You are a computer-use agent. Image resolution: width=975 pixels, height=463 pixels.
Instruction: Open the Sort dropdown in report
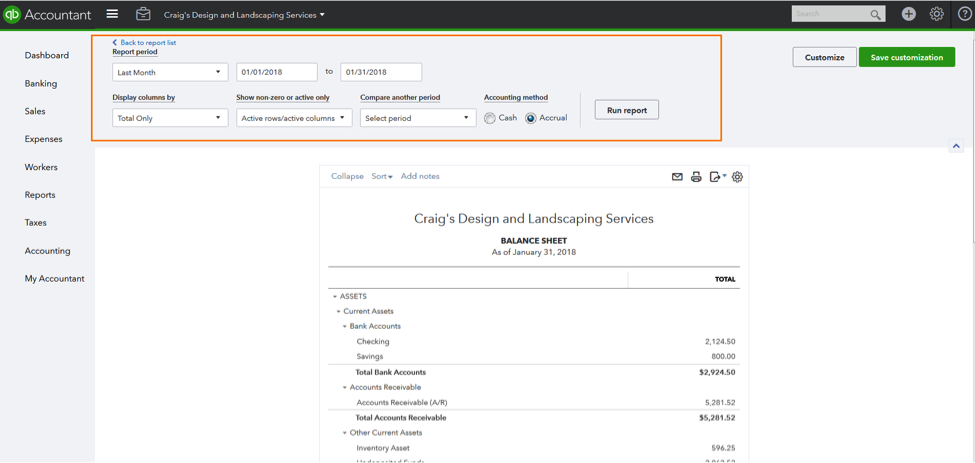382,176
